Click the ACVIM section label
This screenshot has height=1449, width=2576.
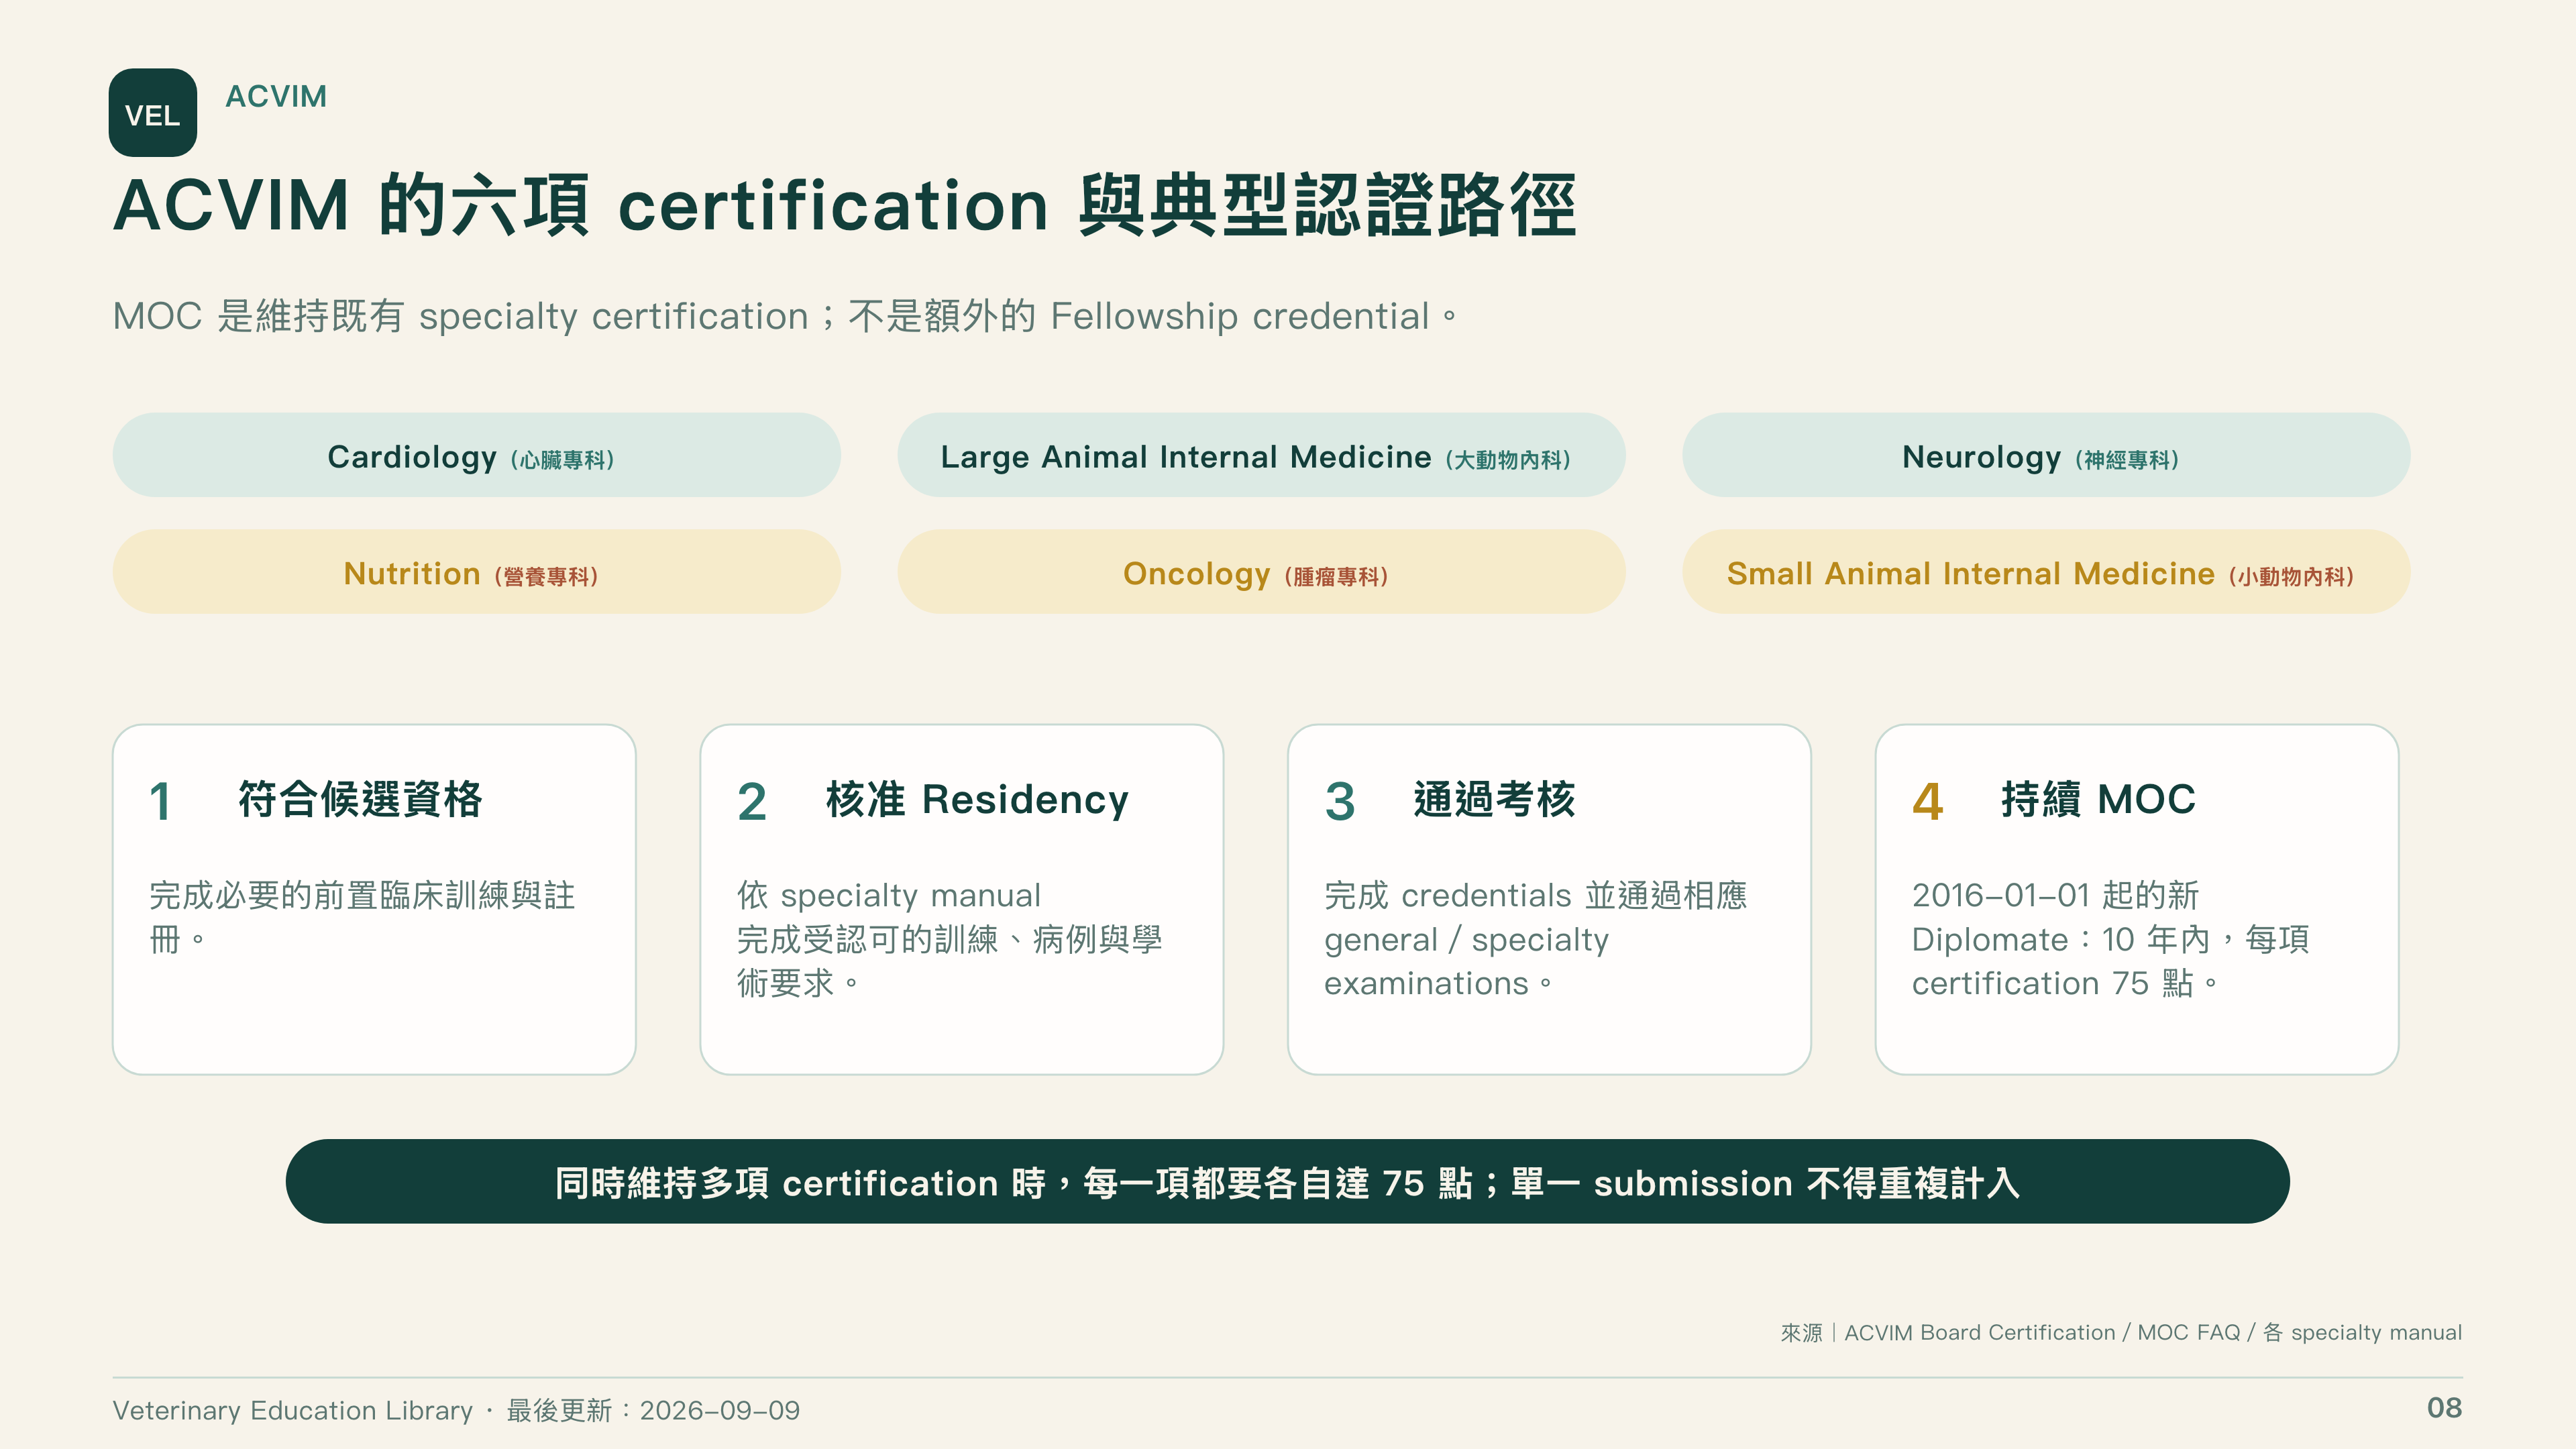pyautogui.click(x=276, y=96)
